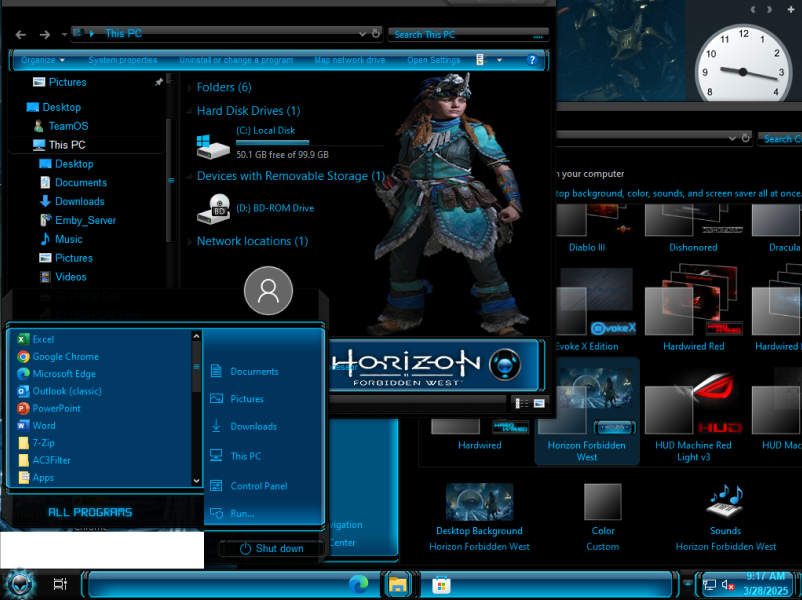
Task: Switch File Explorer to large icons view toggle
Action: pyautogui.click(x=539, y=404)
